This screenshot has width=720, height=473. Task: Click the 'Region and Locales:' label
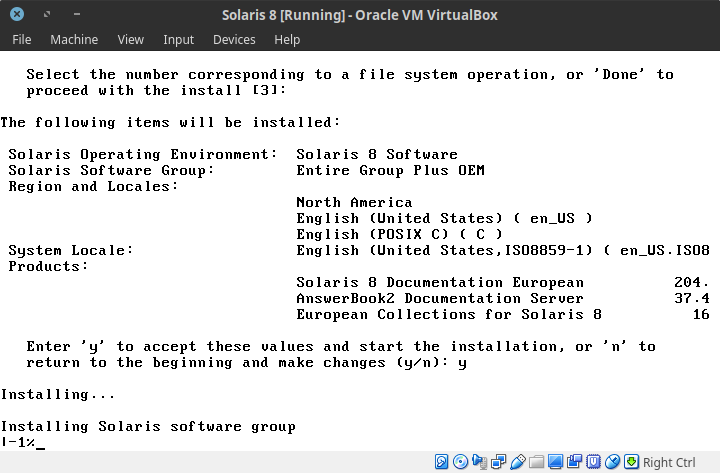point(93,186)
